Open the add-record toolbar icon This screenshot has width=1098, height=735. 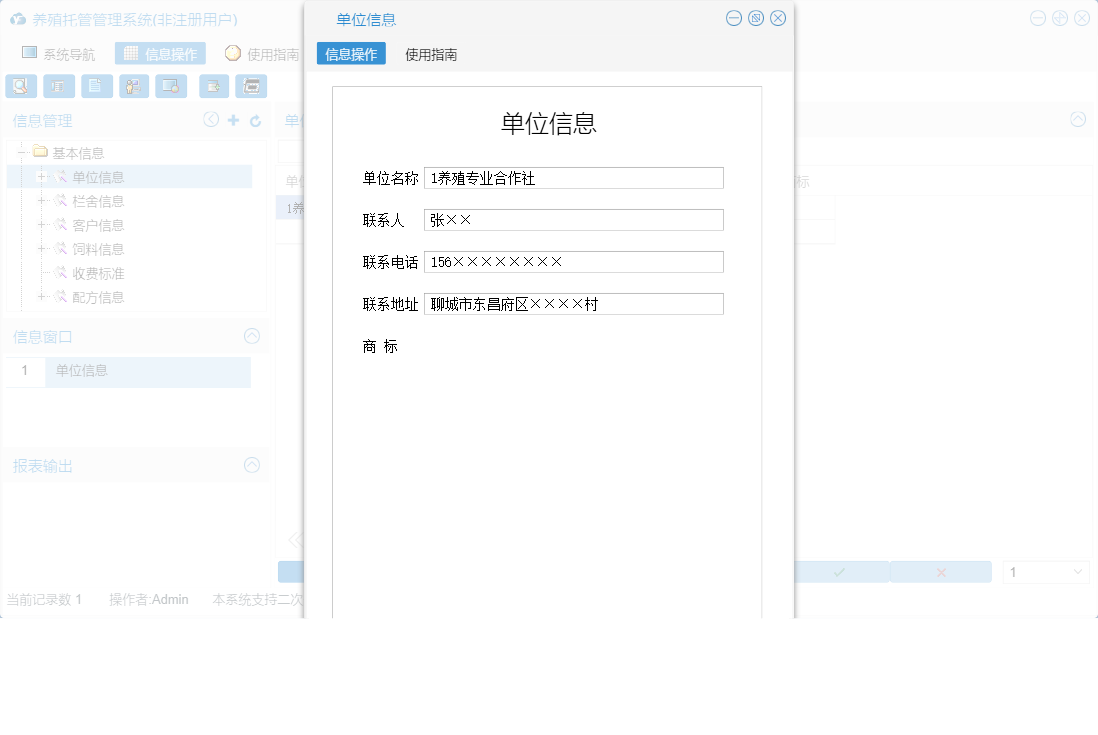pyautogui.click(x=213, y=86)
